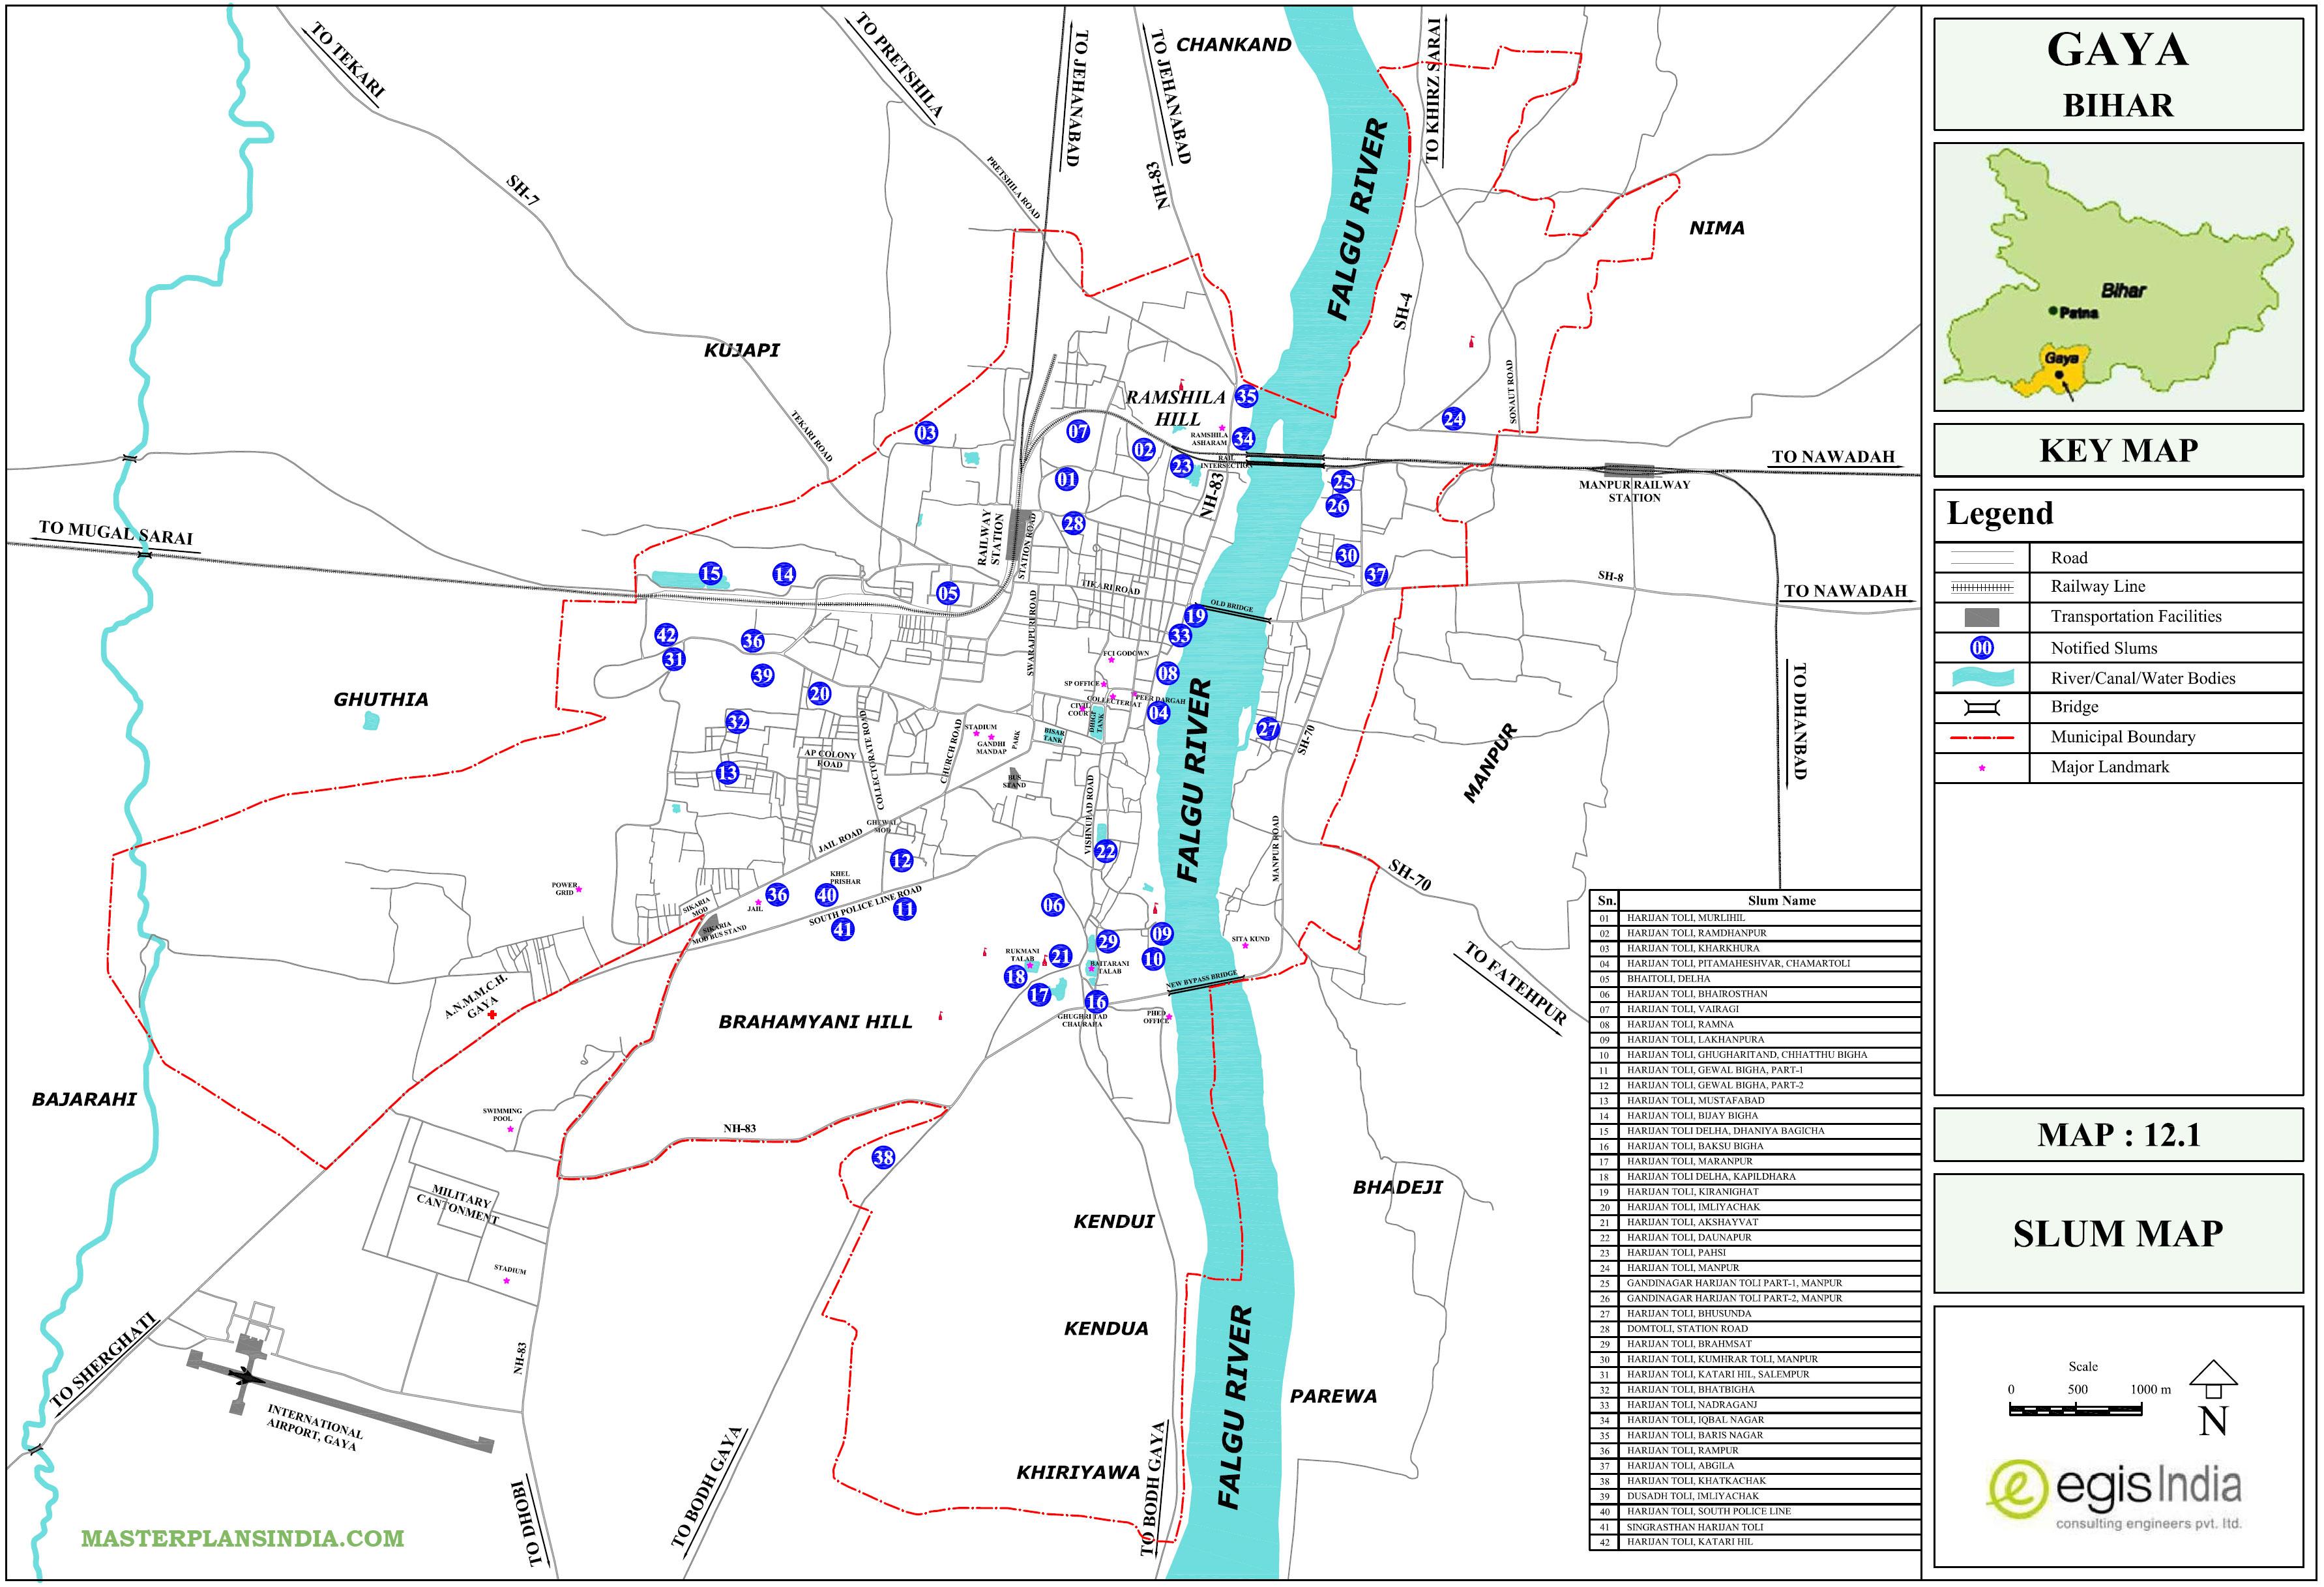This screenshot has width=2324, height=1587.
Task: Click the PAREWA area label
Action: (1333, 1397)
